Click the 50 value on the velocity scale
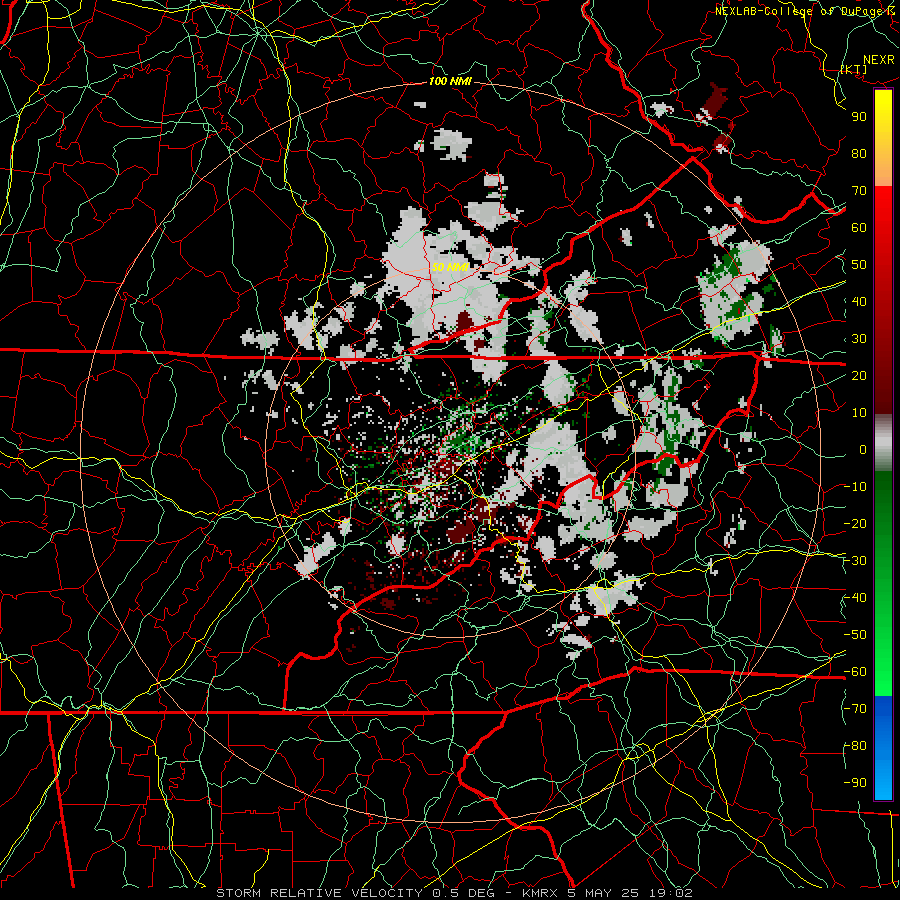Viewport: 900px width, 900px height. (859, 265)
